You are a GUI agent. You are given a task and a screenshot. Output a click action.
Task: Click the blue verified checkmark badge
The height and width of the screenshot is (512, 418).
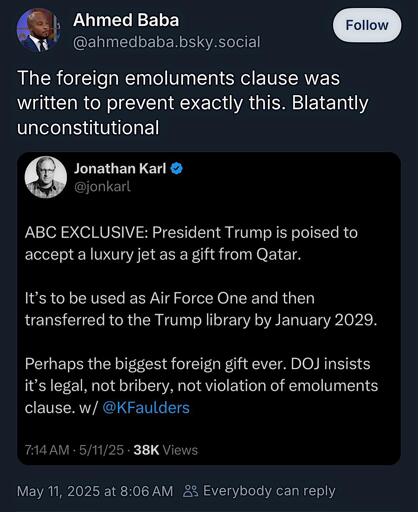click(177, 169)
